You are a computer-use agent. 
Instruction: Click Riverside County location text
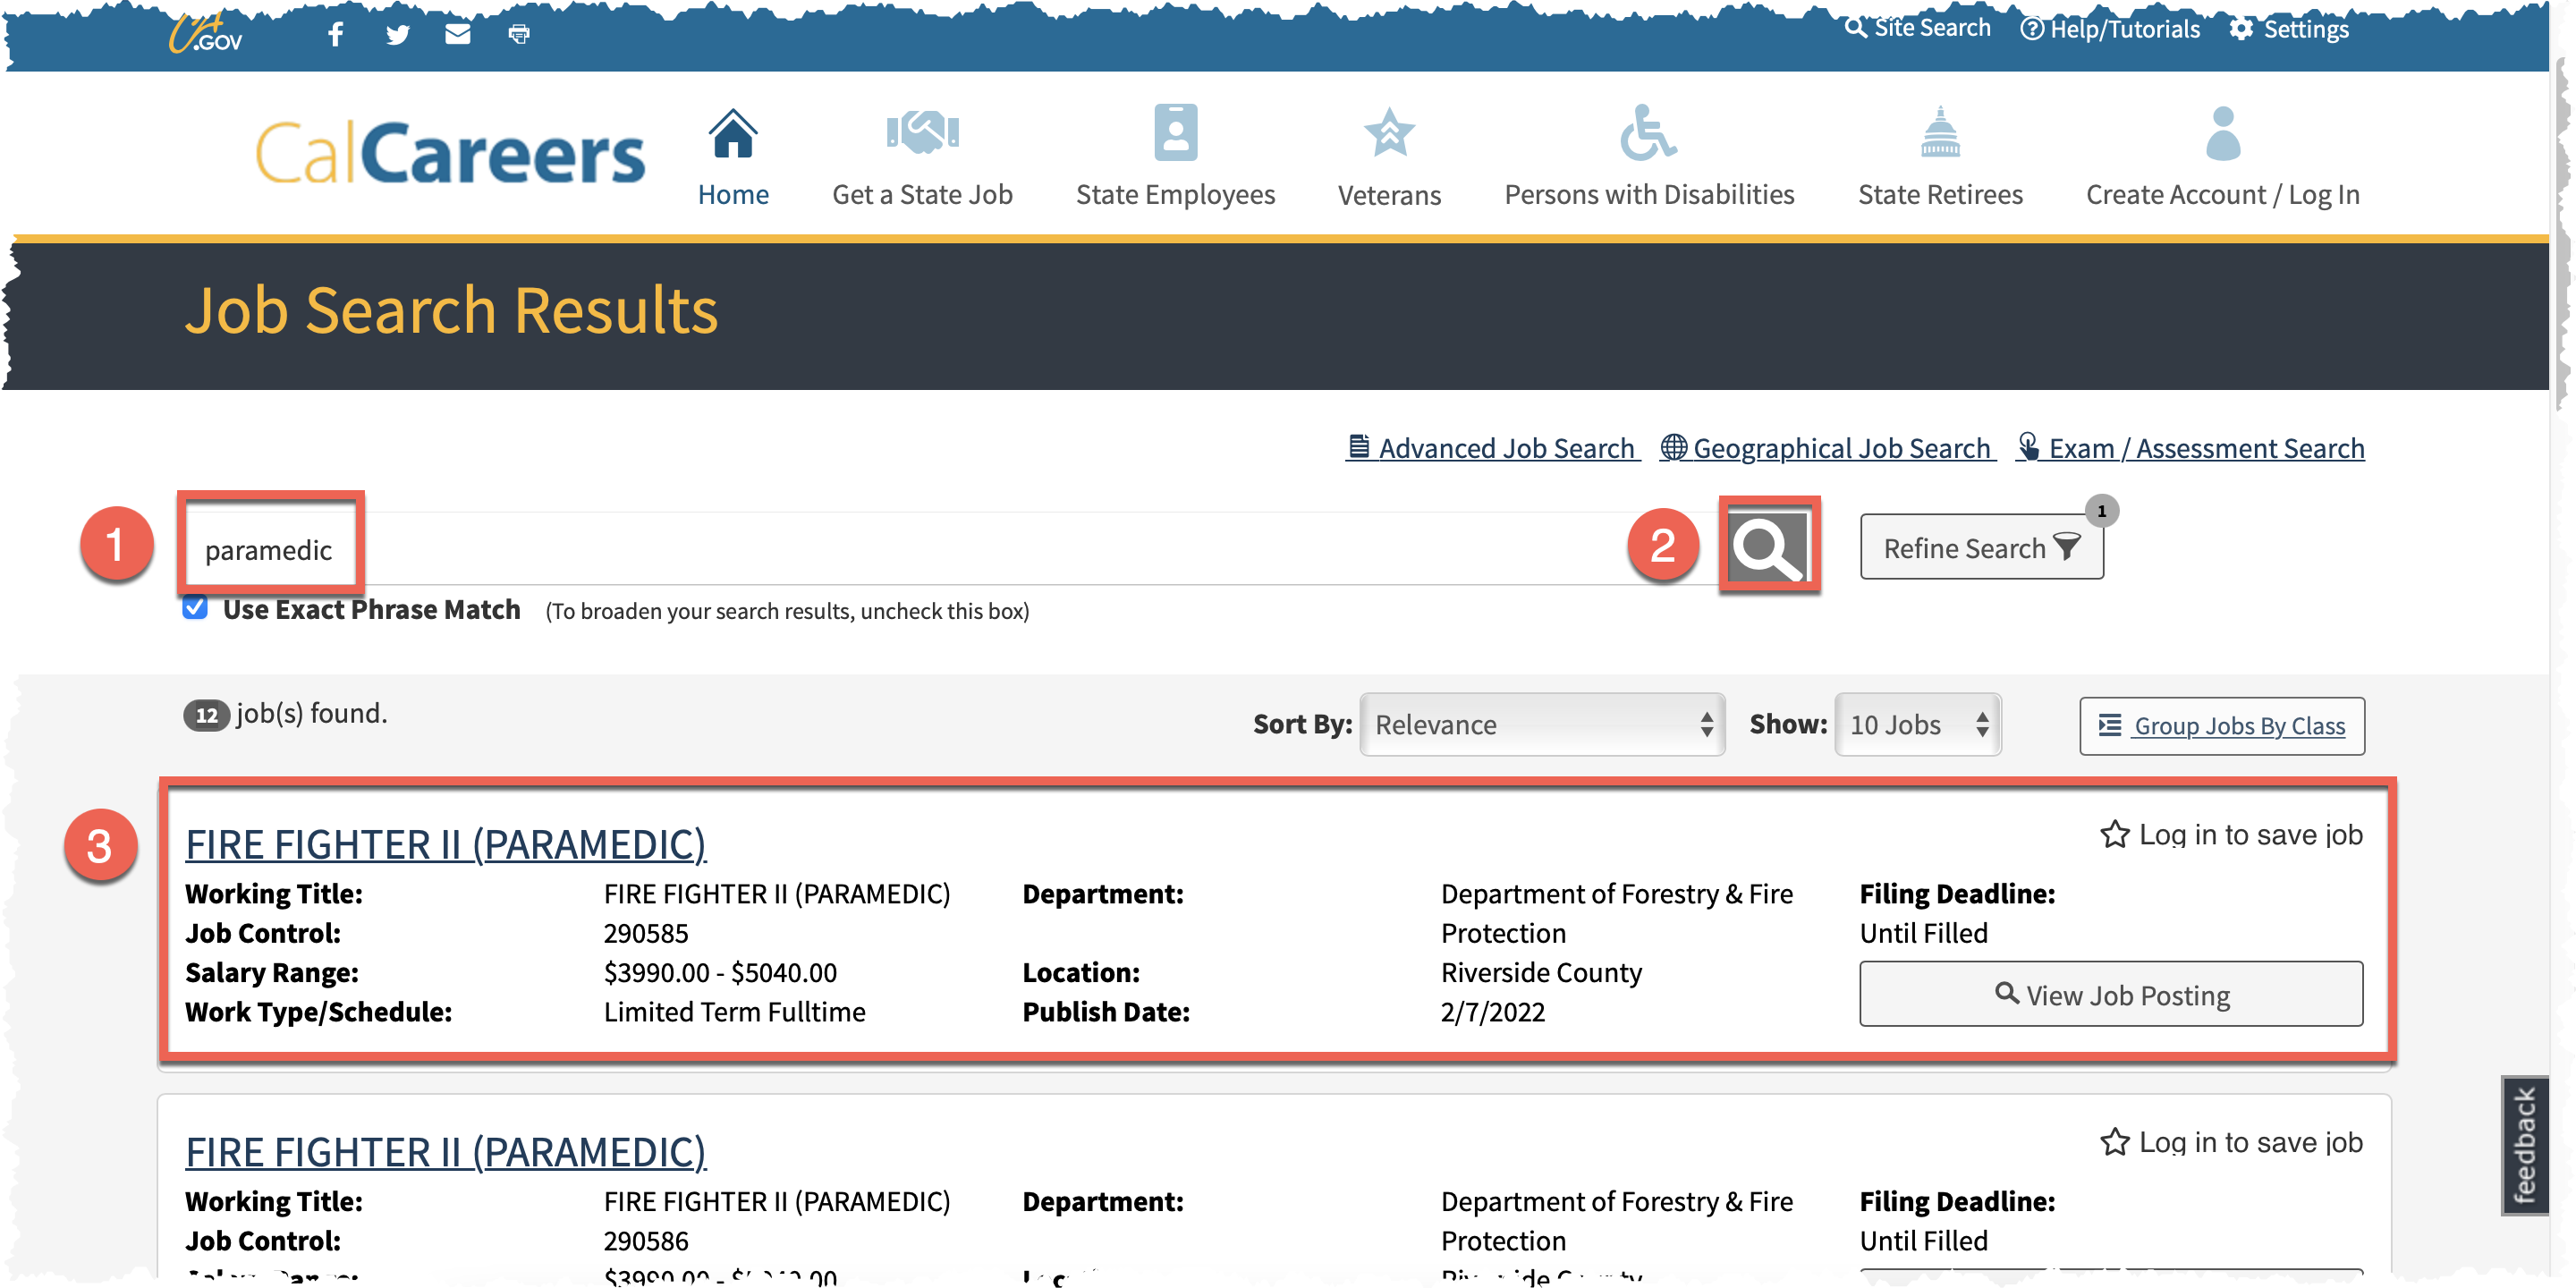[x=1541, y=972]
